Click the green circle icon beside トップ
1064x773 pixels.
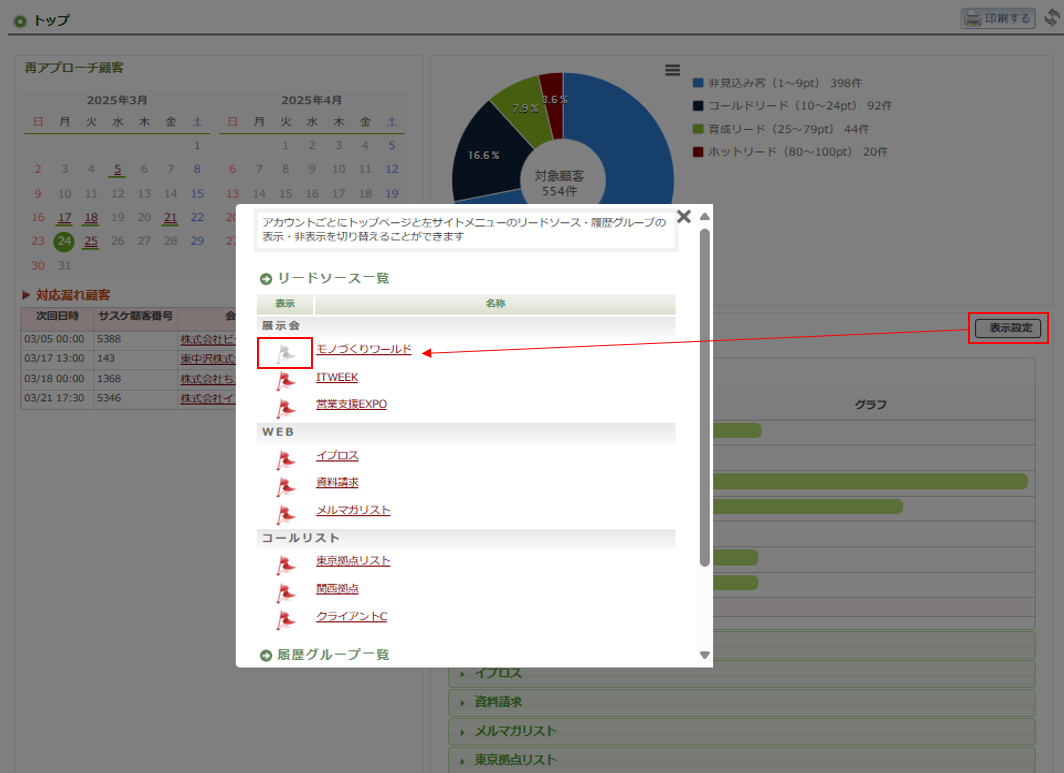tap(20, 21)
